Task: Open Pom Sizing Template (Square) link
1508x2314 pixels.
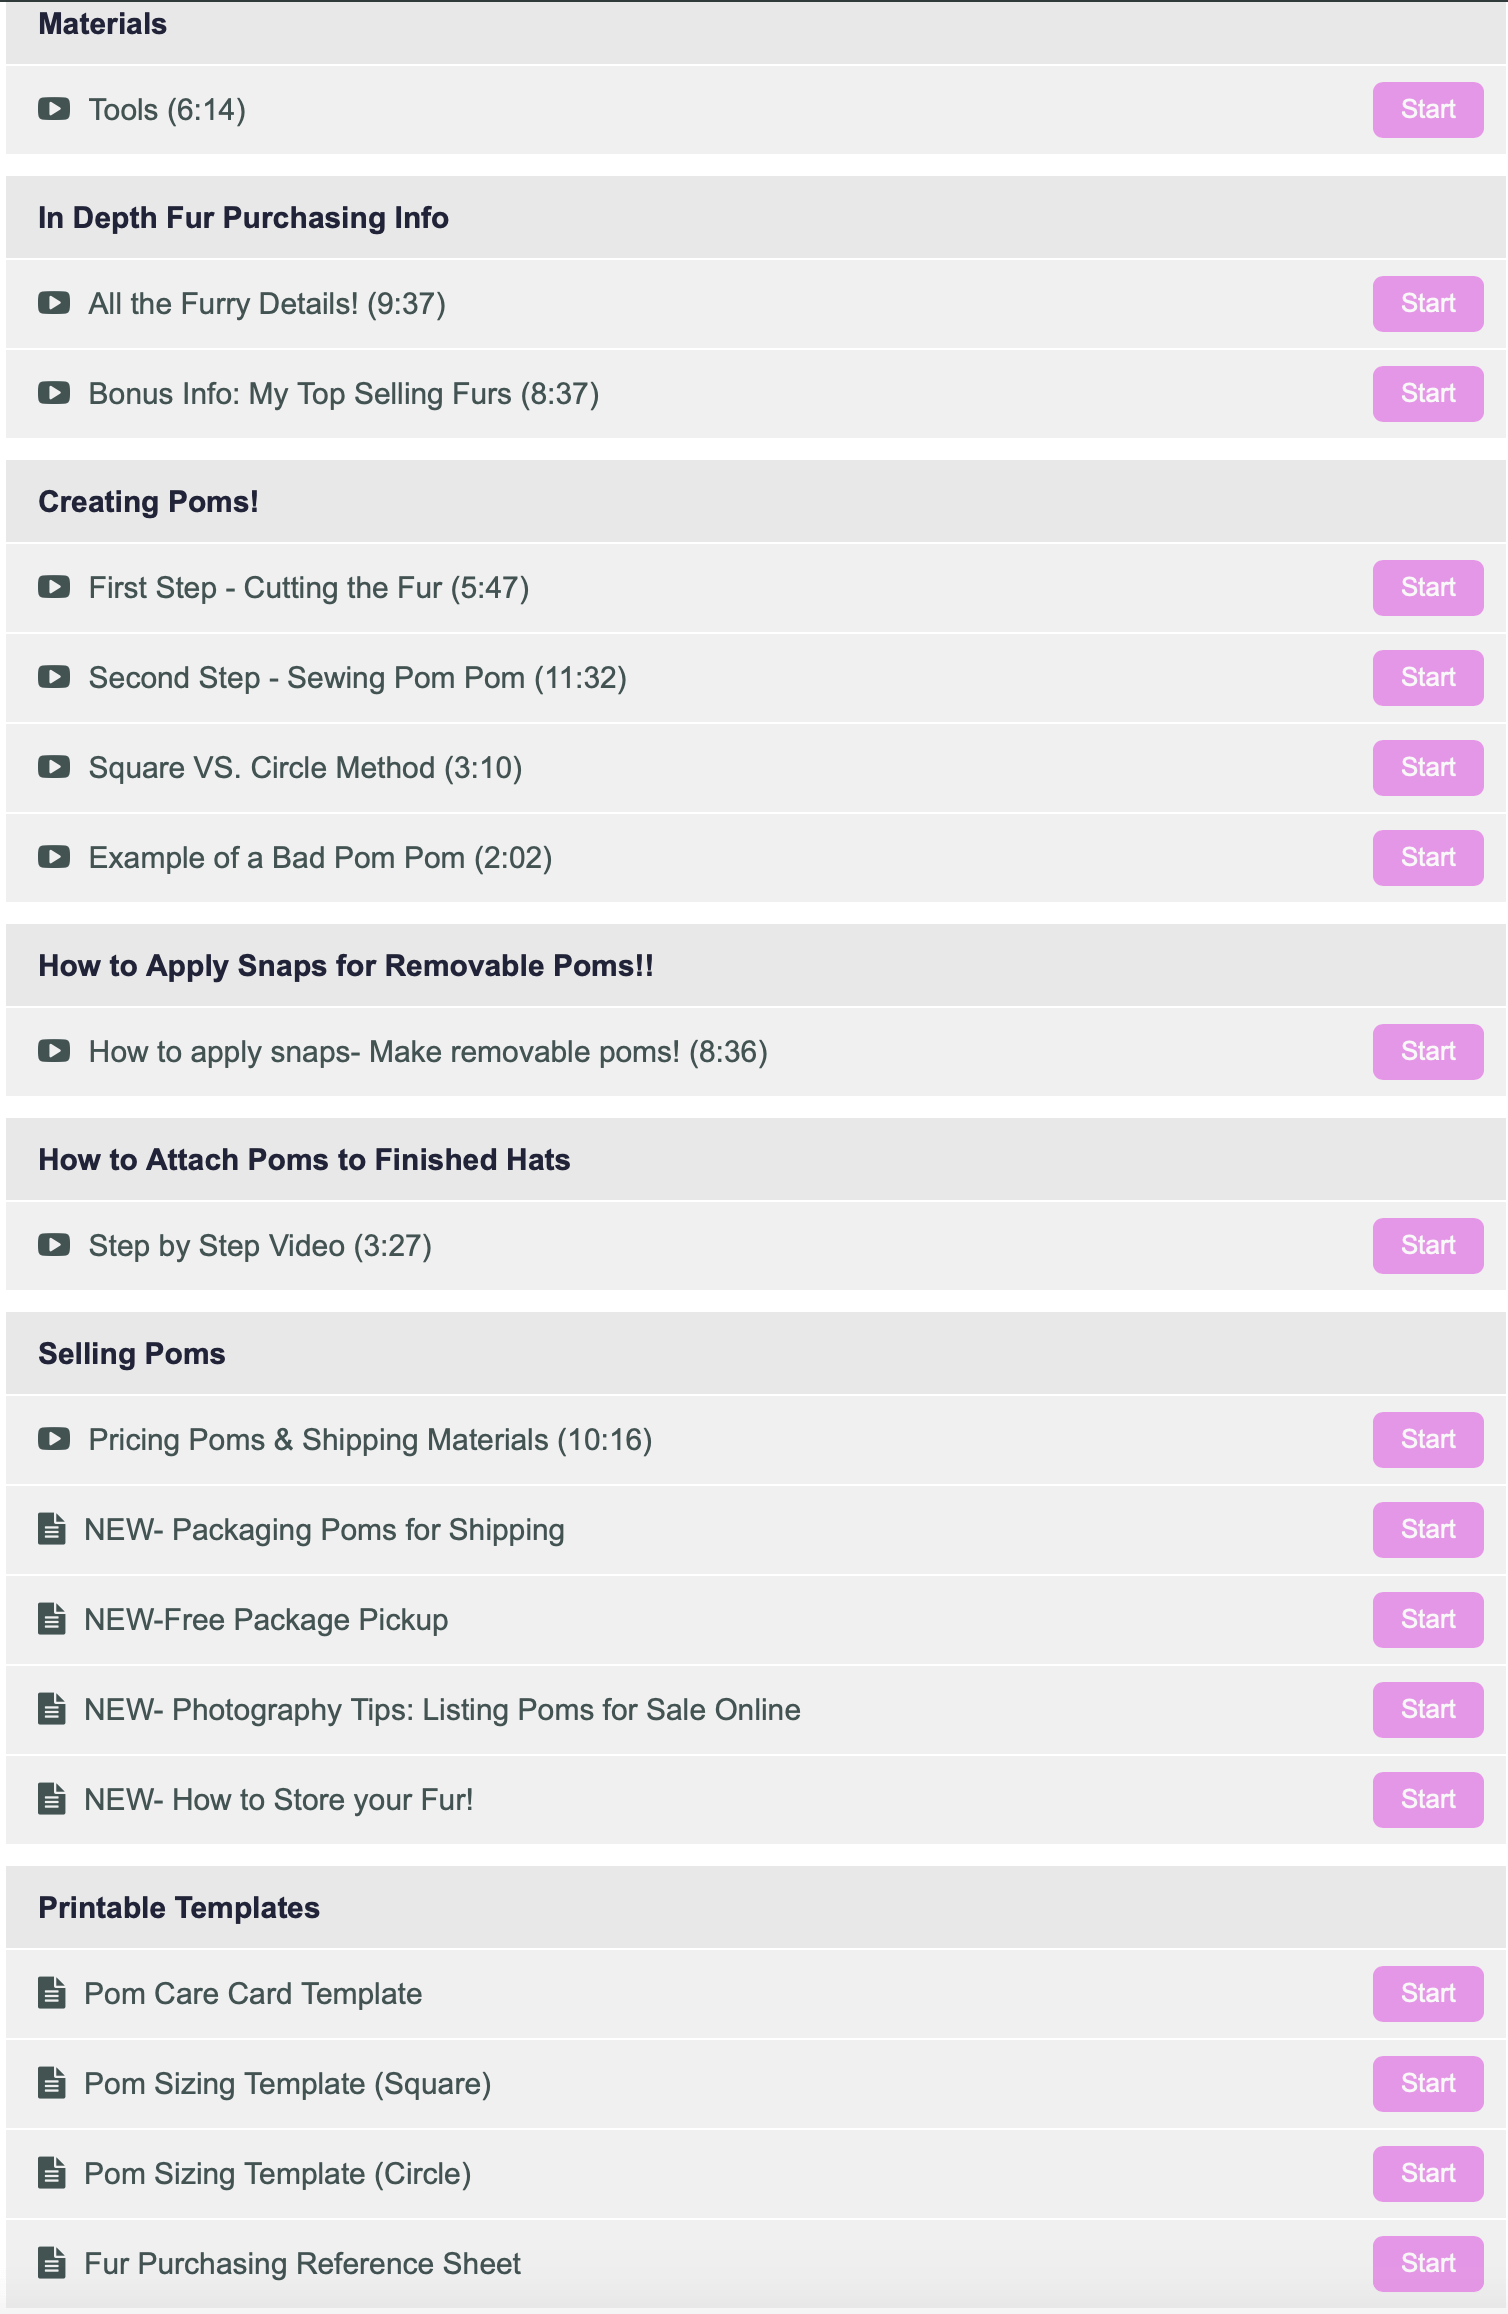Action: pyautogui.click(x=288, y=2083)
